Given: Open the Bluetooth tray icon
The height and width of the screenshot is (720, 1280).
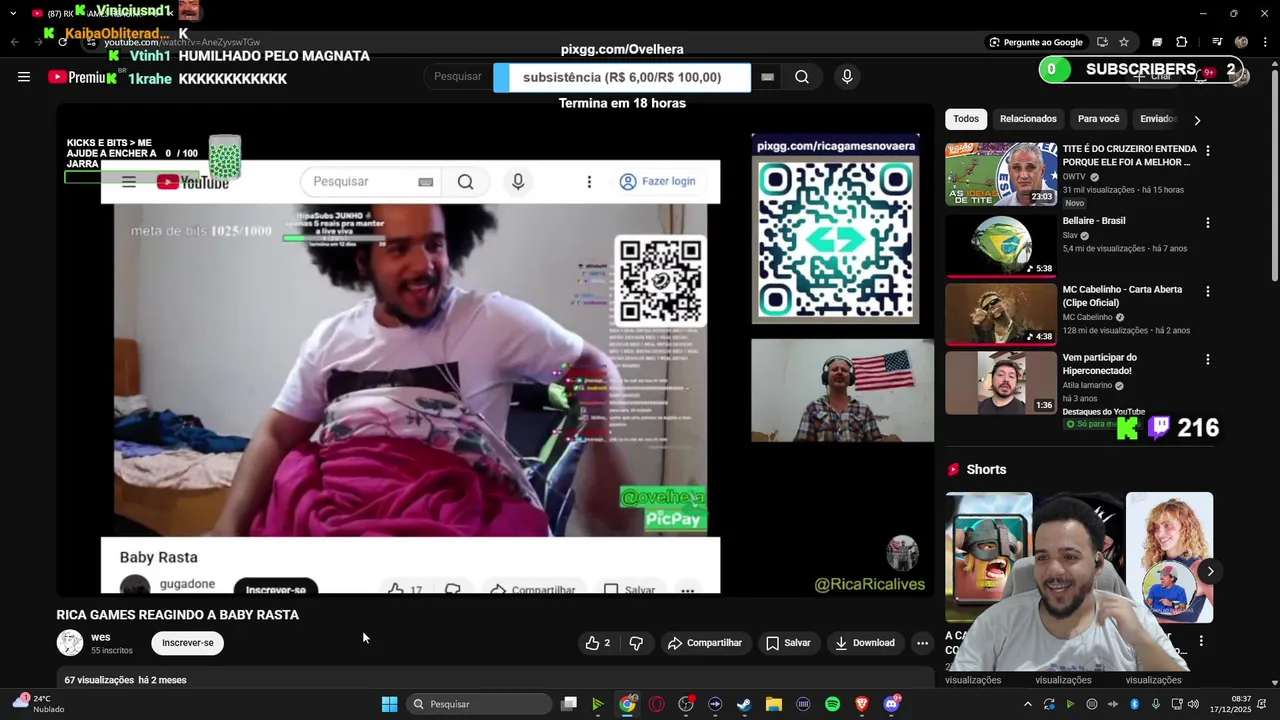Looking at the screenshot, I should (x=1134, y=704).
